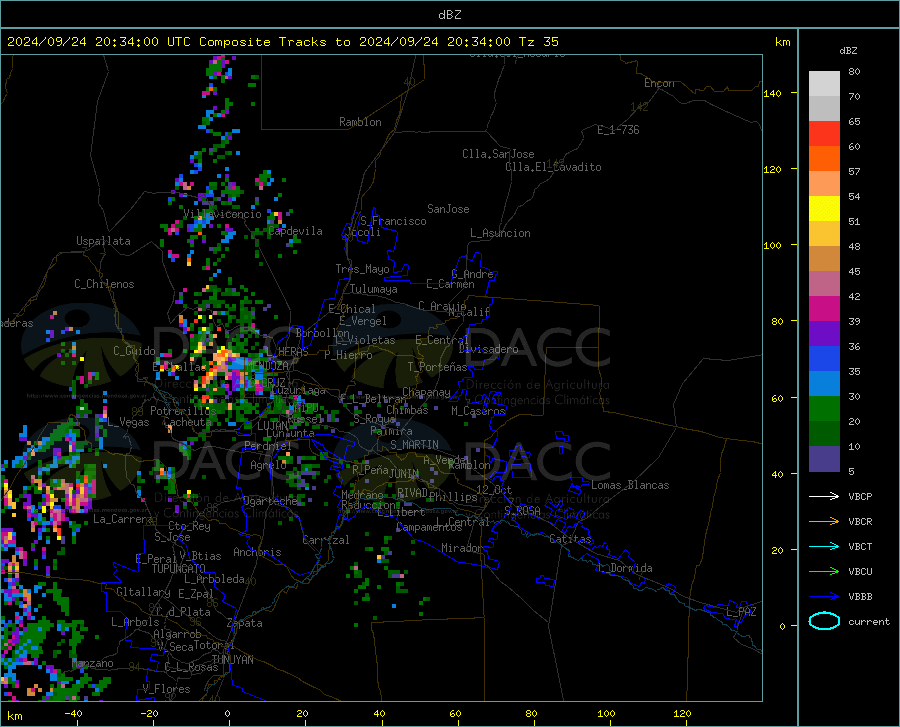Click the blue VBBB arrow legend icon

point(824,597)
